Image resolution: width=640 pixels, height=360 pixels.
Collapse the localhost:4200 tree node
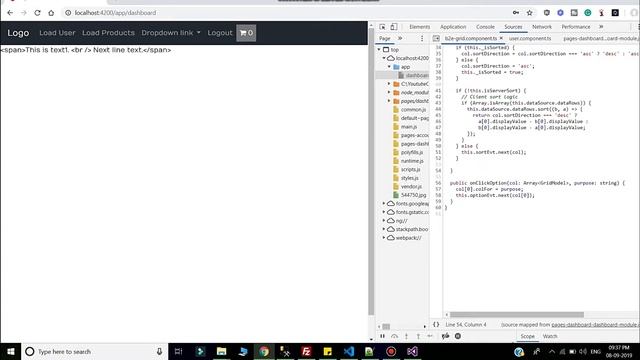384,58
